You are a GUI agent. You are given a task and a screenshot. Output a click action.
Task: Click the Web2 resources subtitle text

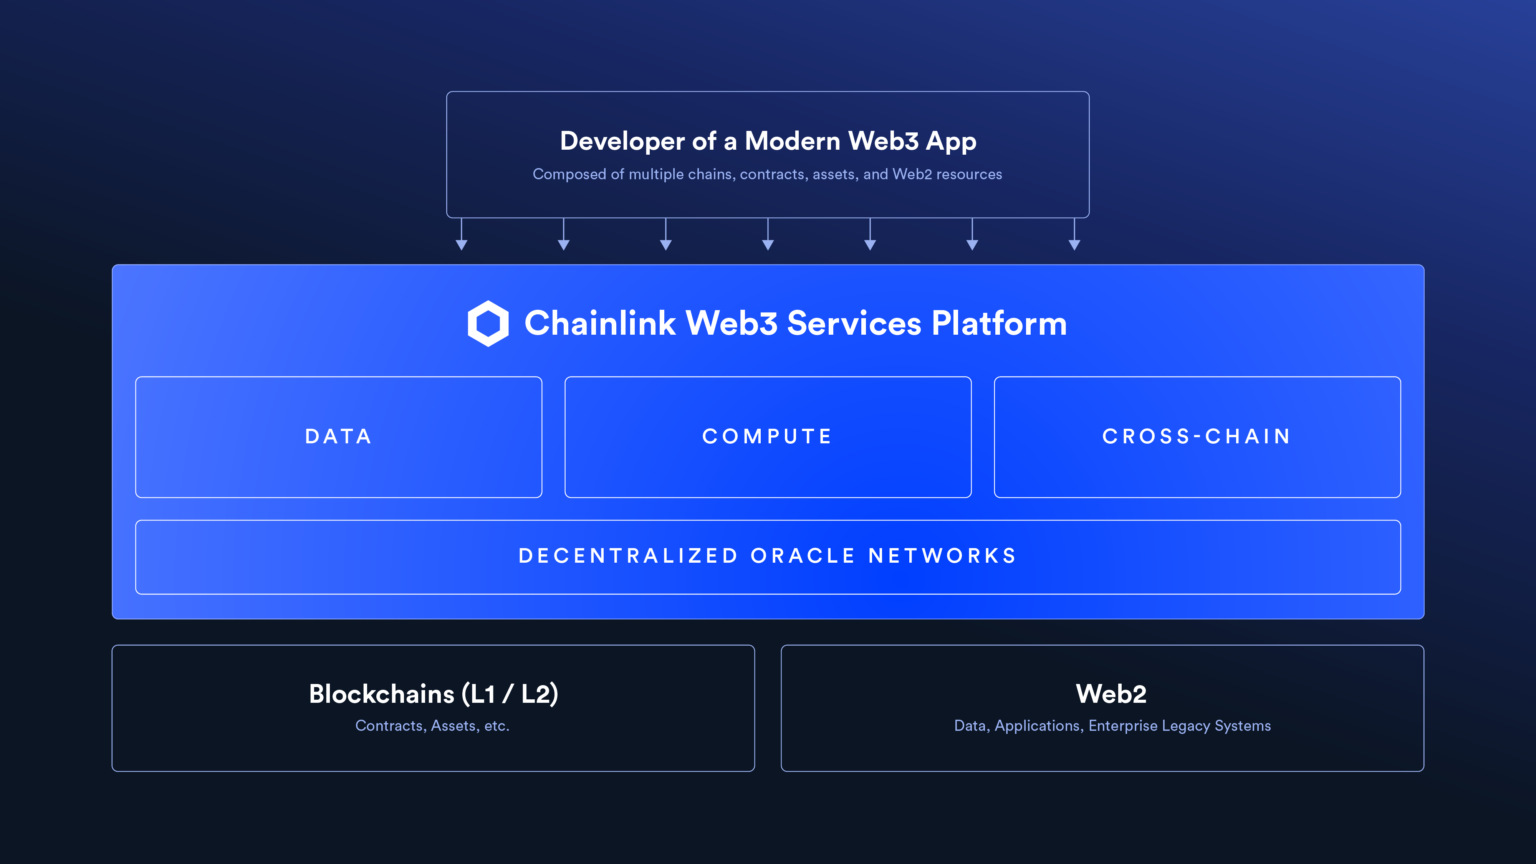coord(766,174)
